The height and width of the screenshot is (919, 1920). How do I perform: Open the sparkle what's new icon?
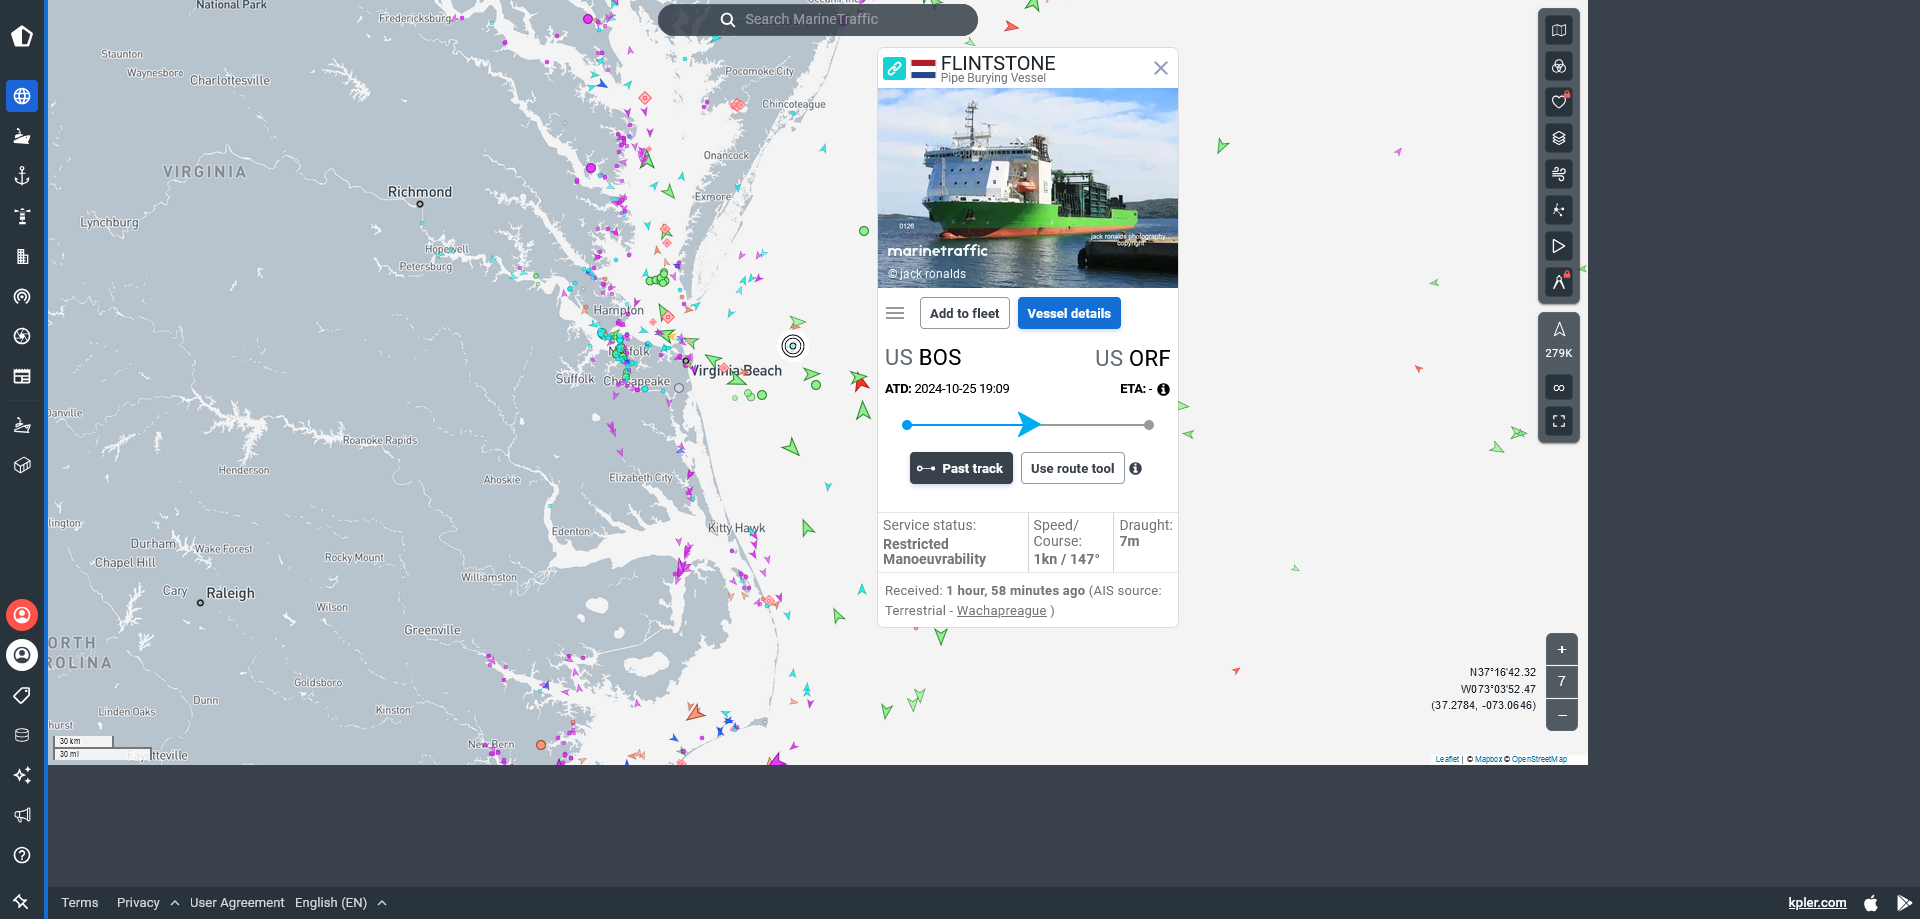[x=22, y=775]
